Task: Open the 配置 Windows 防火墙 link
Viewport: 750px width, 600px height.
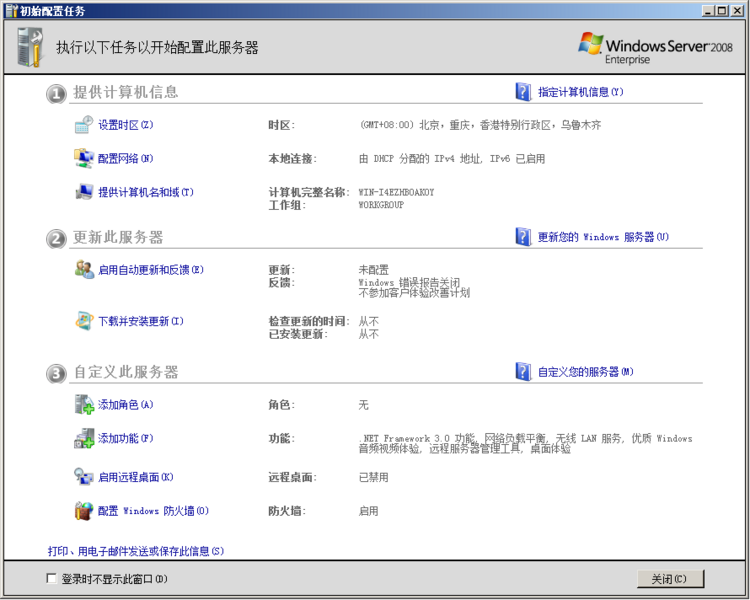Action: (153, 511)
